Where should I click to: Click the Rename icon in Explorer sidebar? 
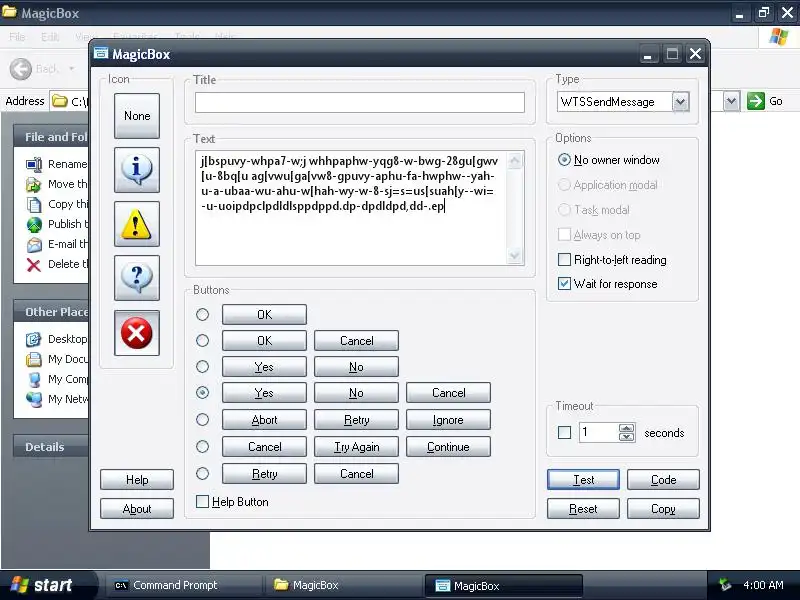click(34, 164)
